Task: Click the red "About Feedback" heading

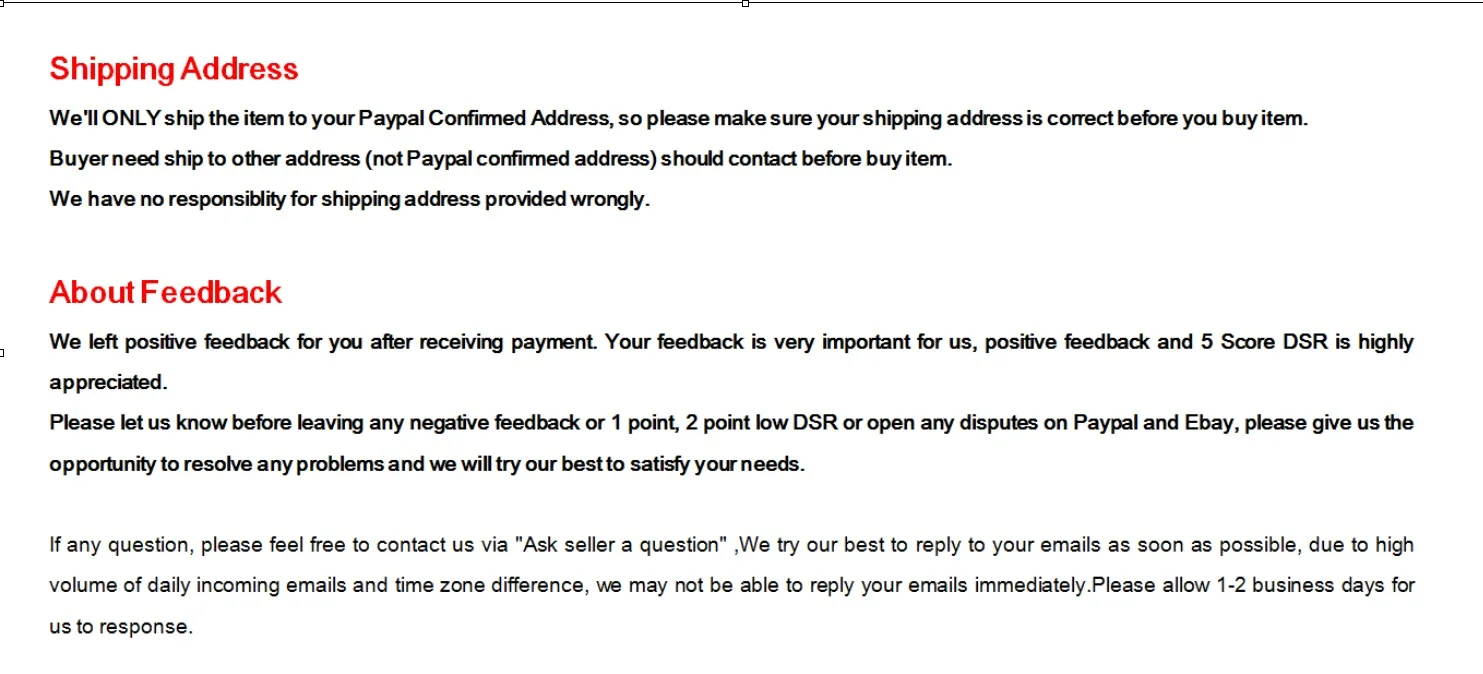Action: tap(166, 292)
